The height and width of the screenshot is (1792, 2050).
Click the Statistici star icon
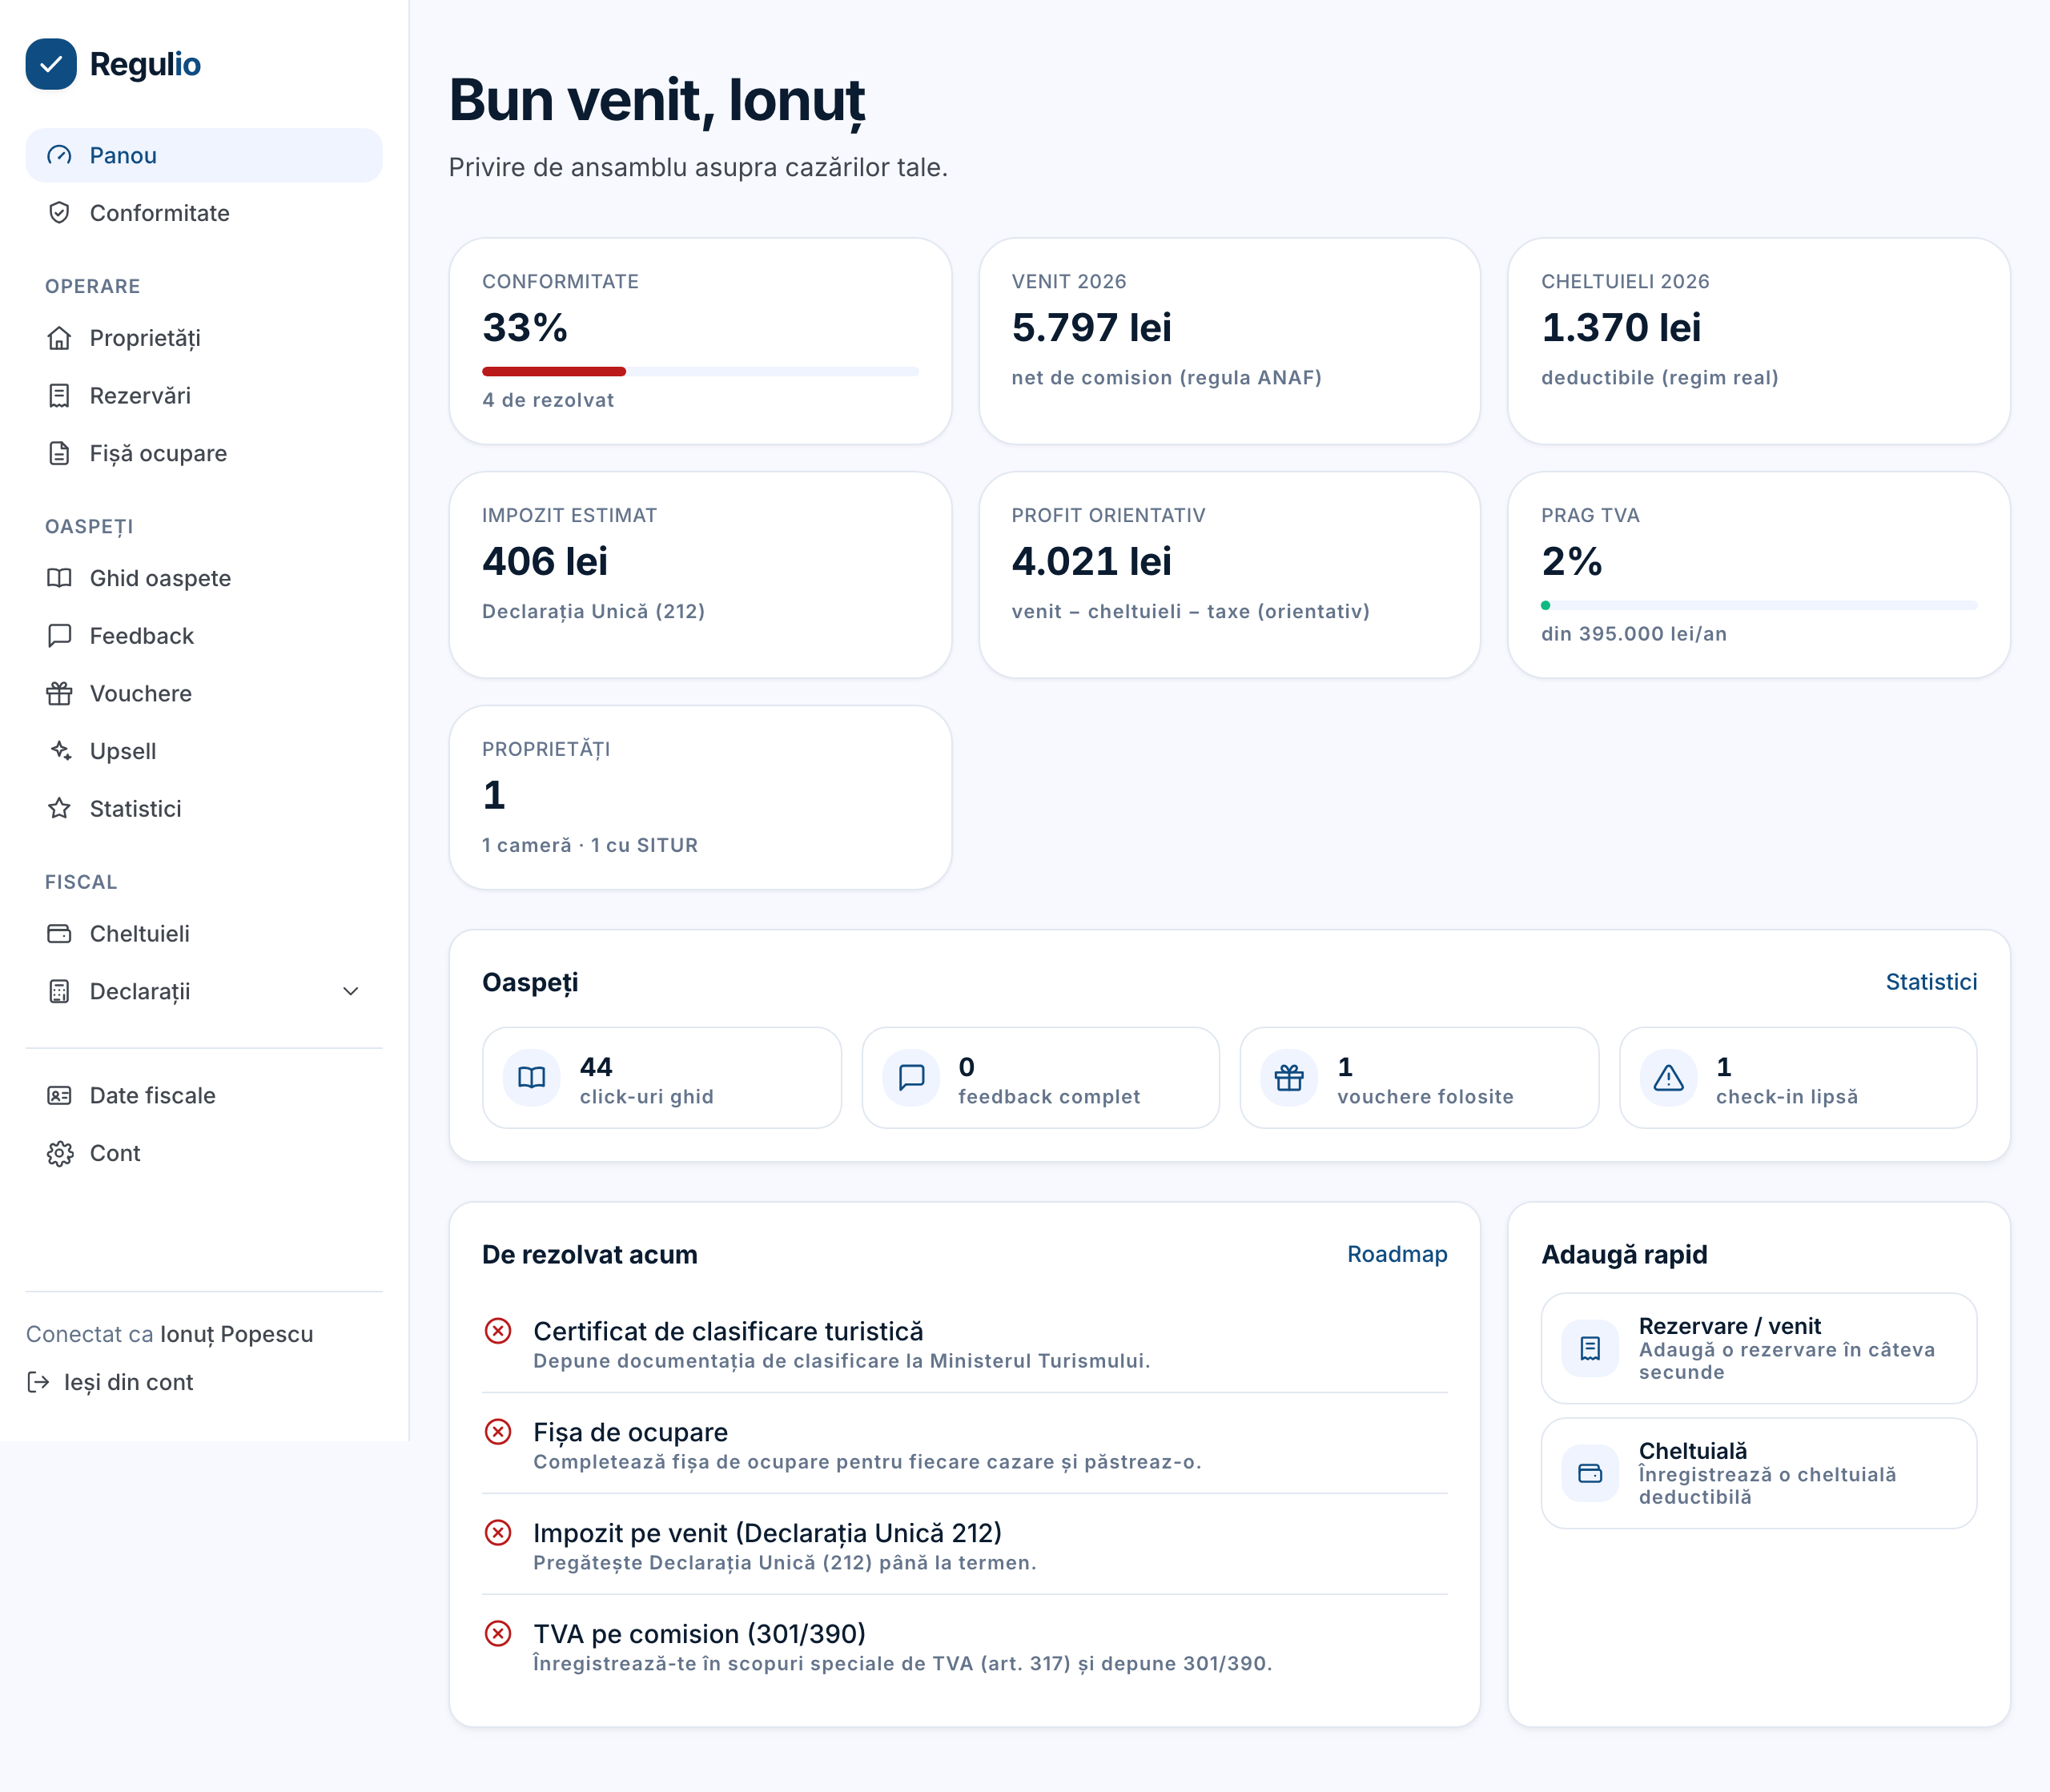tap(60, 808)
